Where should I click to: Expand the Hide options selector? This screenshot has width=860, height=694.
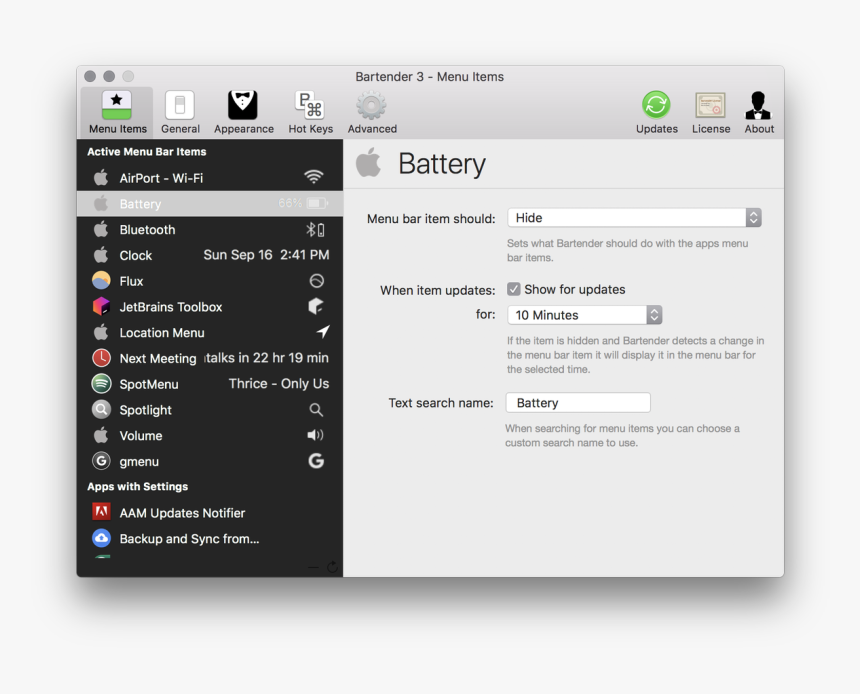pyautogui.click(x=752, y=217)
